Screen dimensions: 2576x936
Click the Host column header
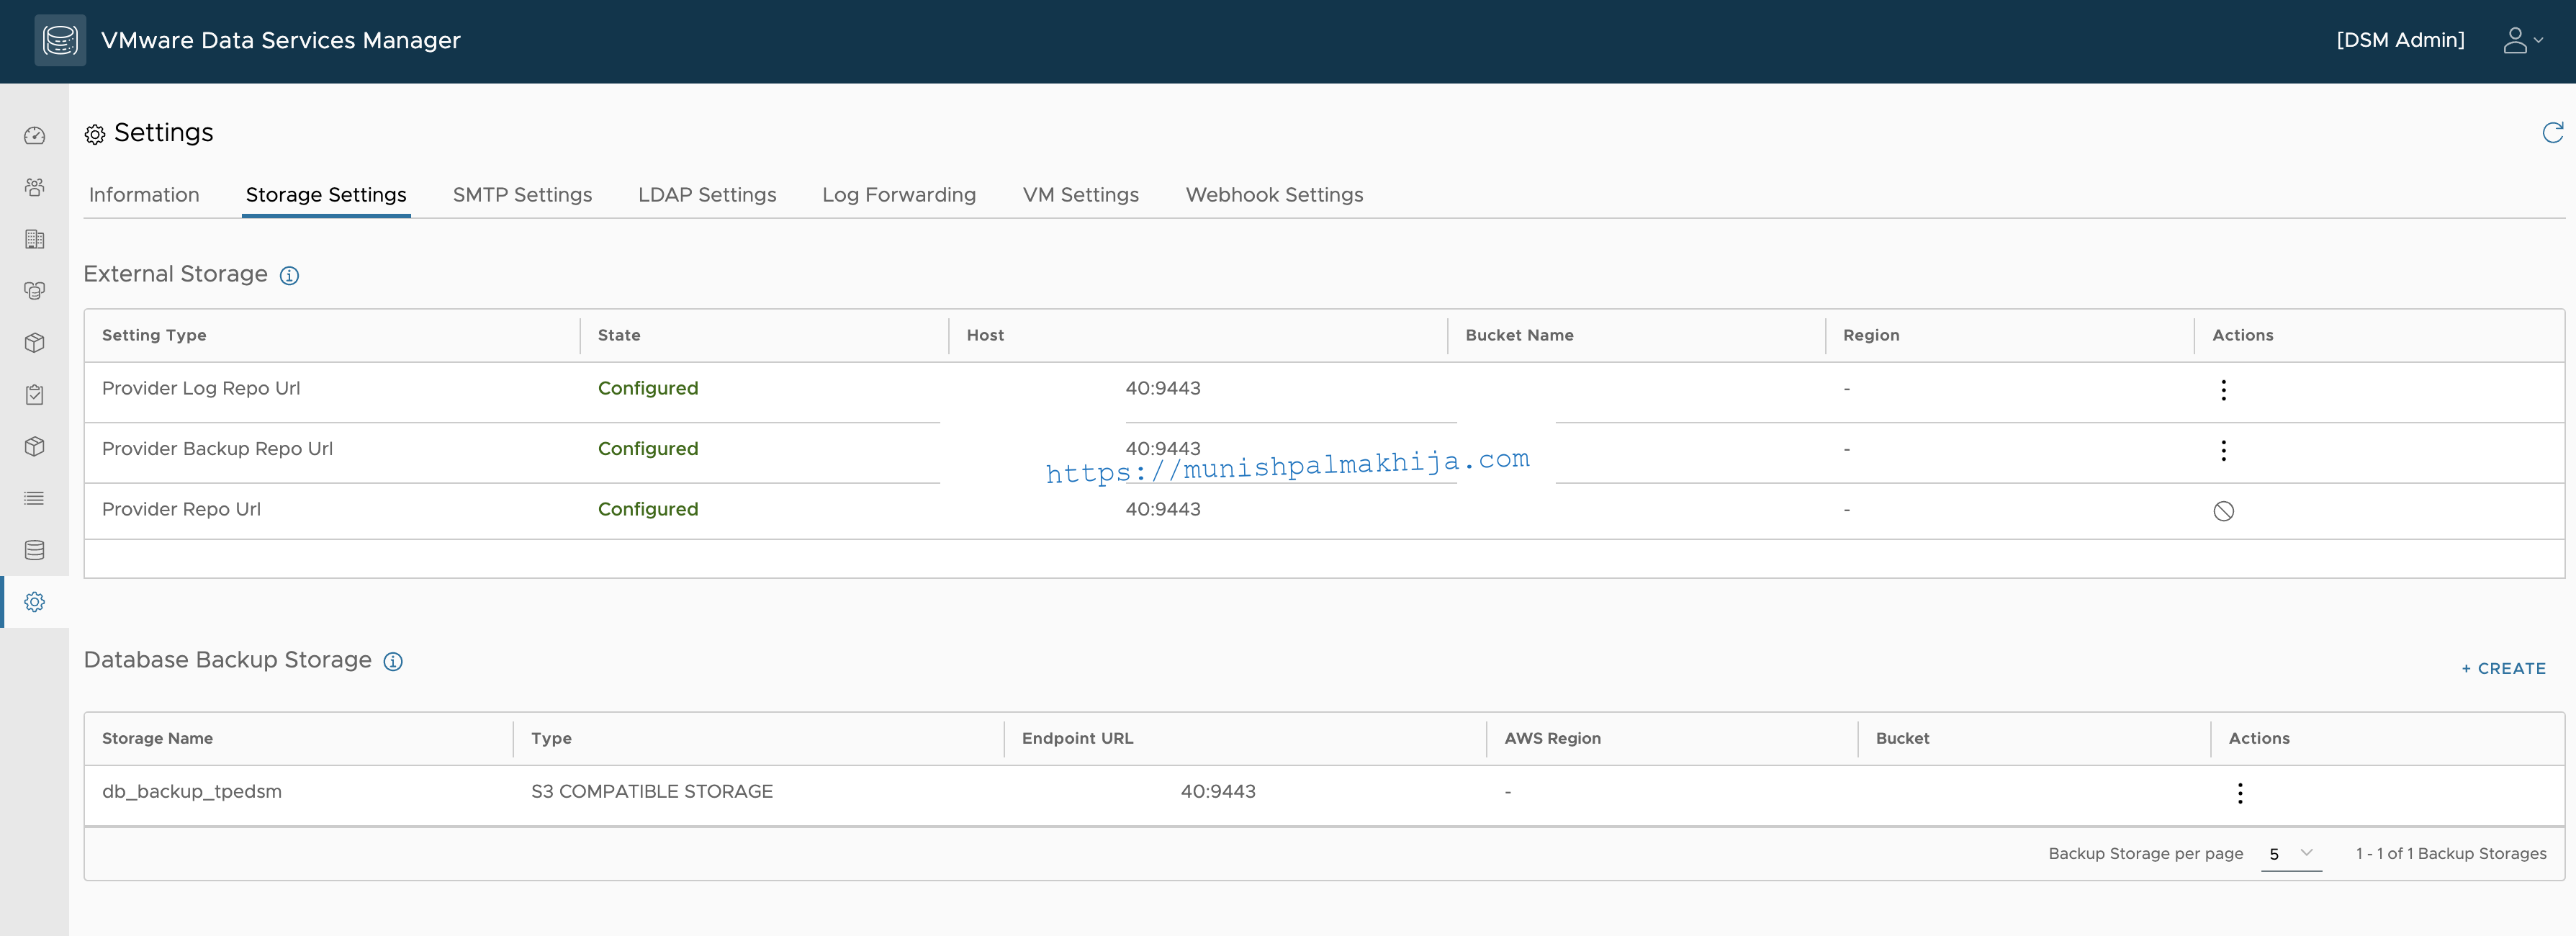tap(985, 335)
